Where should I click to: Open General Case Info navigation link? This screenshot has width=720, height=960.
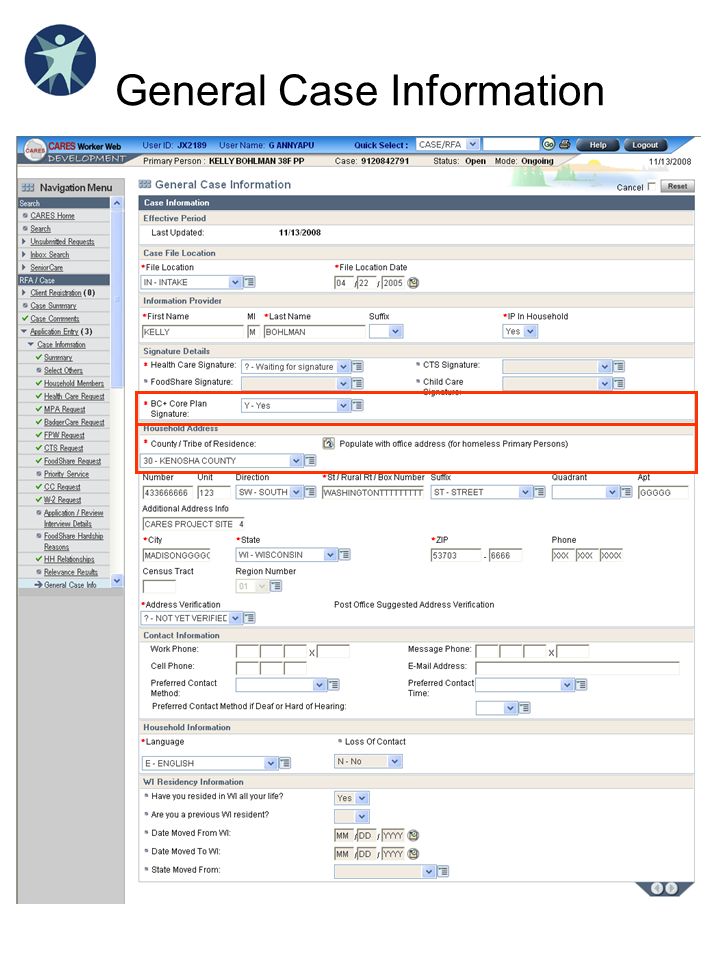(x=70, y=585)
